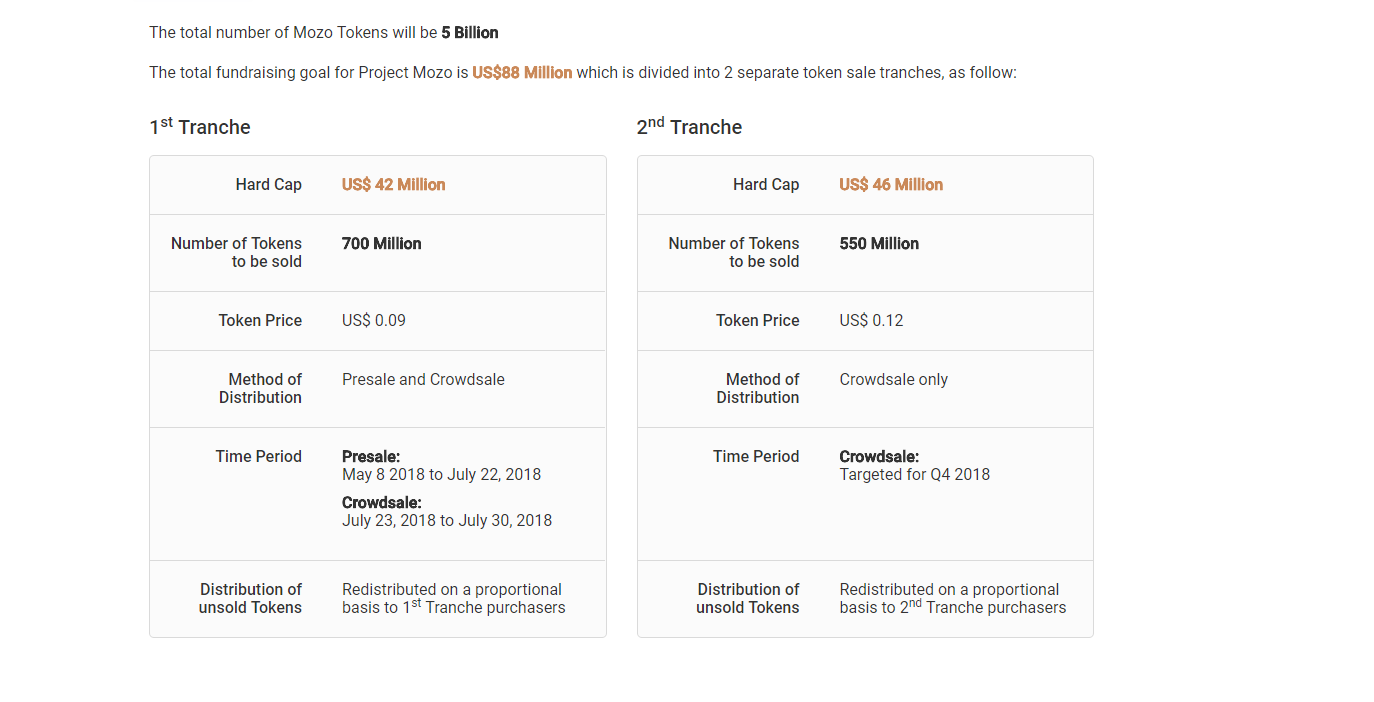
Task: Click the May 8 2018 presale date range
Action: pyautogui.click(x=441, y=474)
